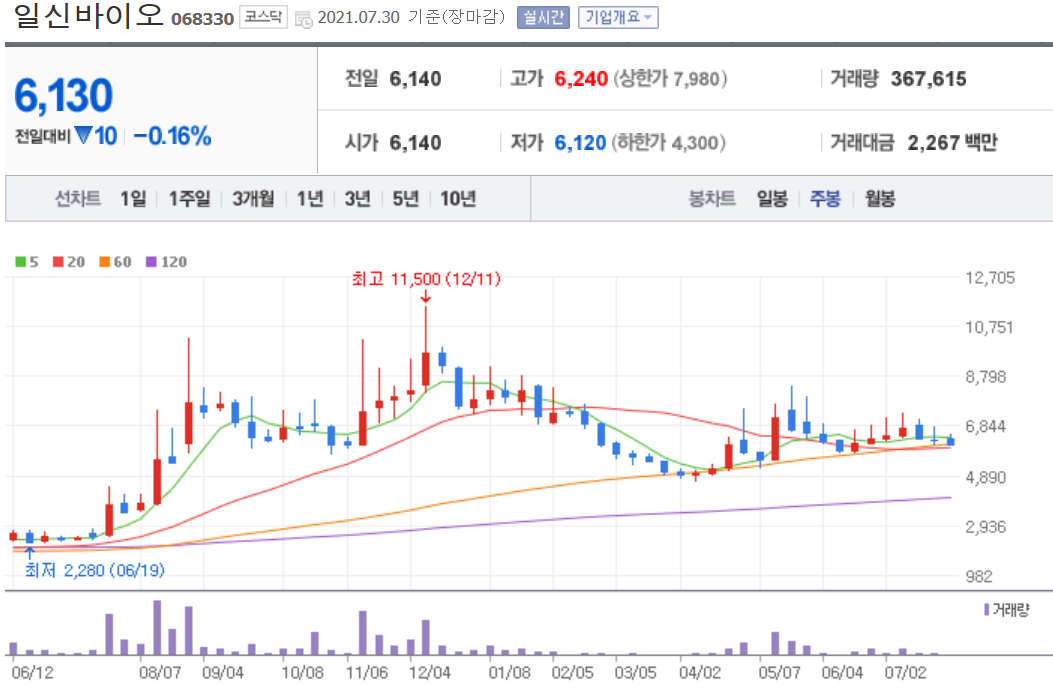Click the 2,936 price axis label

986,527
